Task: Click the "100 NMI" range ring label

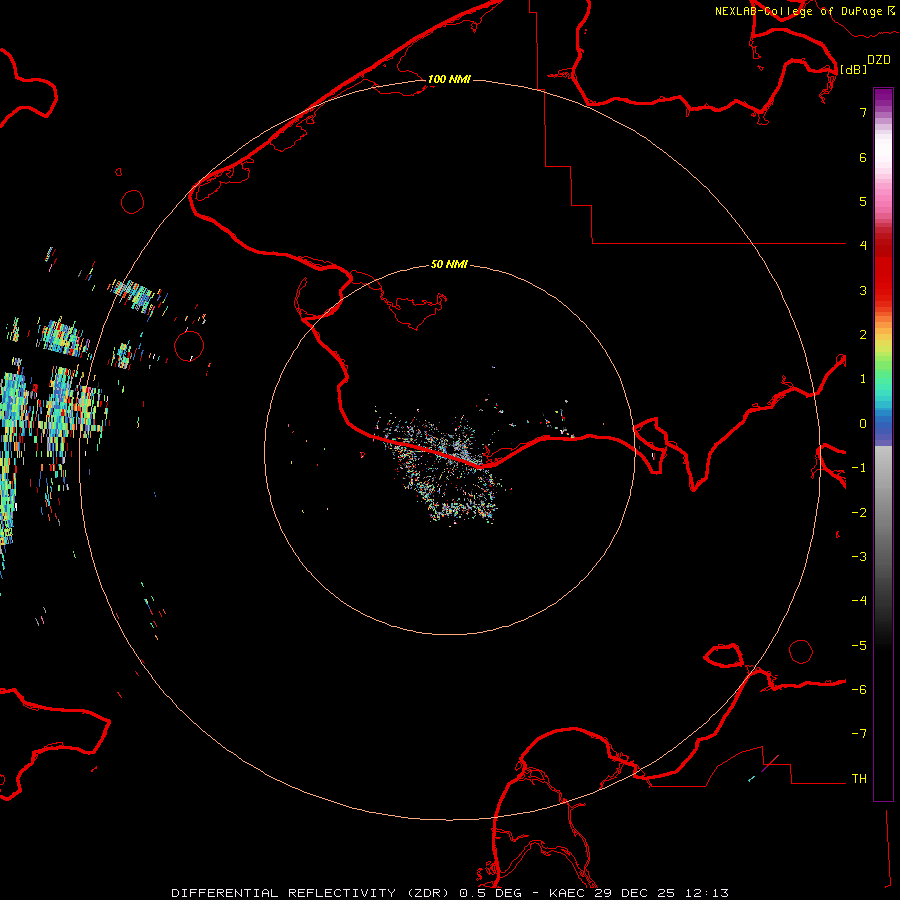Action: pyautogui.click(x=449, y=79)
